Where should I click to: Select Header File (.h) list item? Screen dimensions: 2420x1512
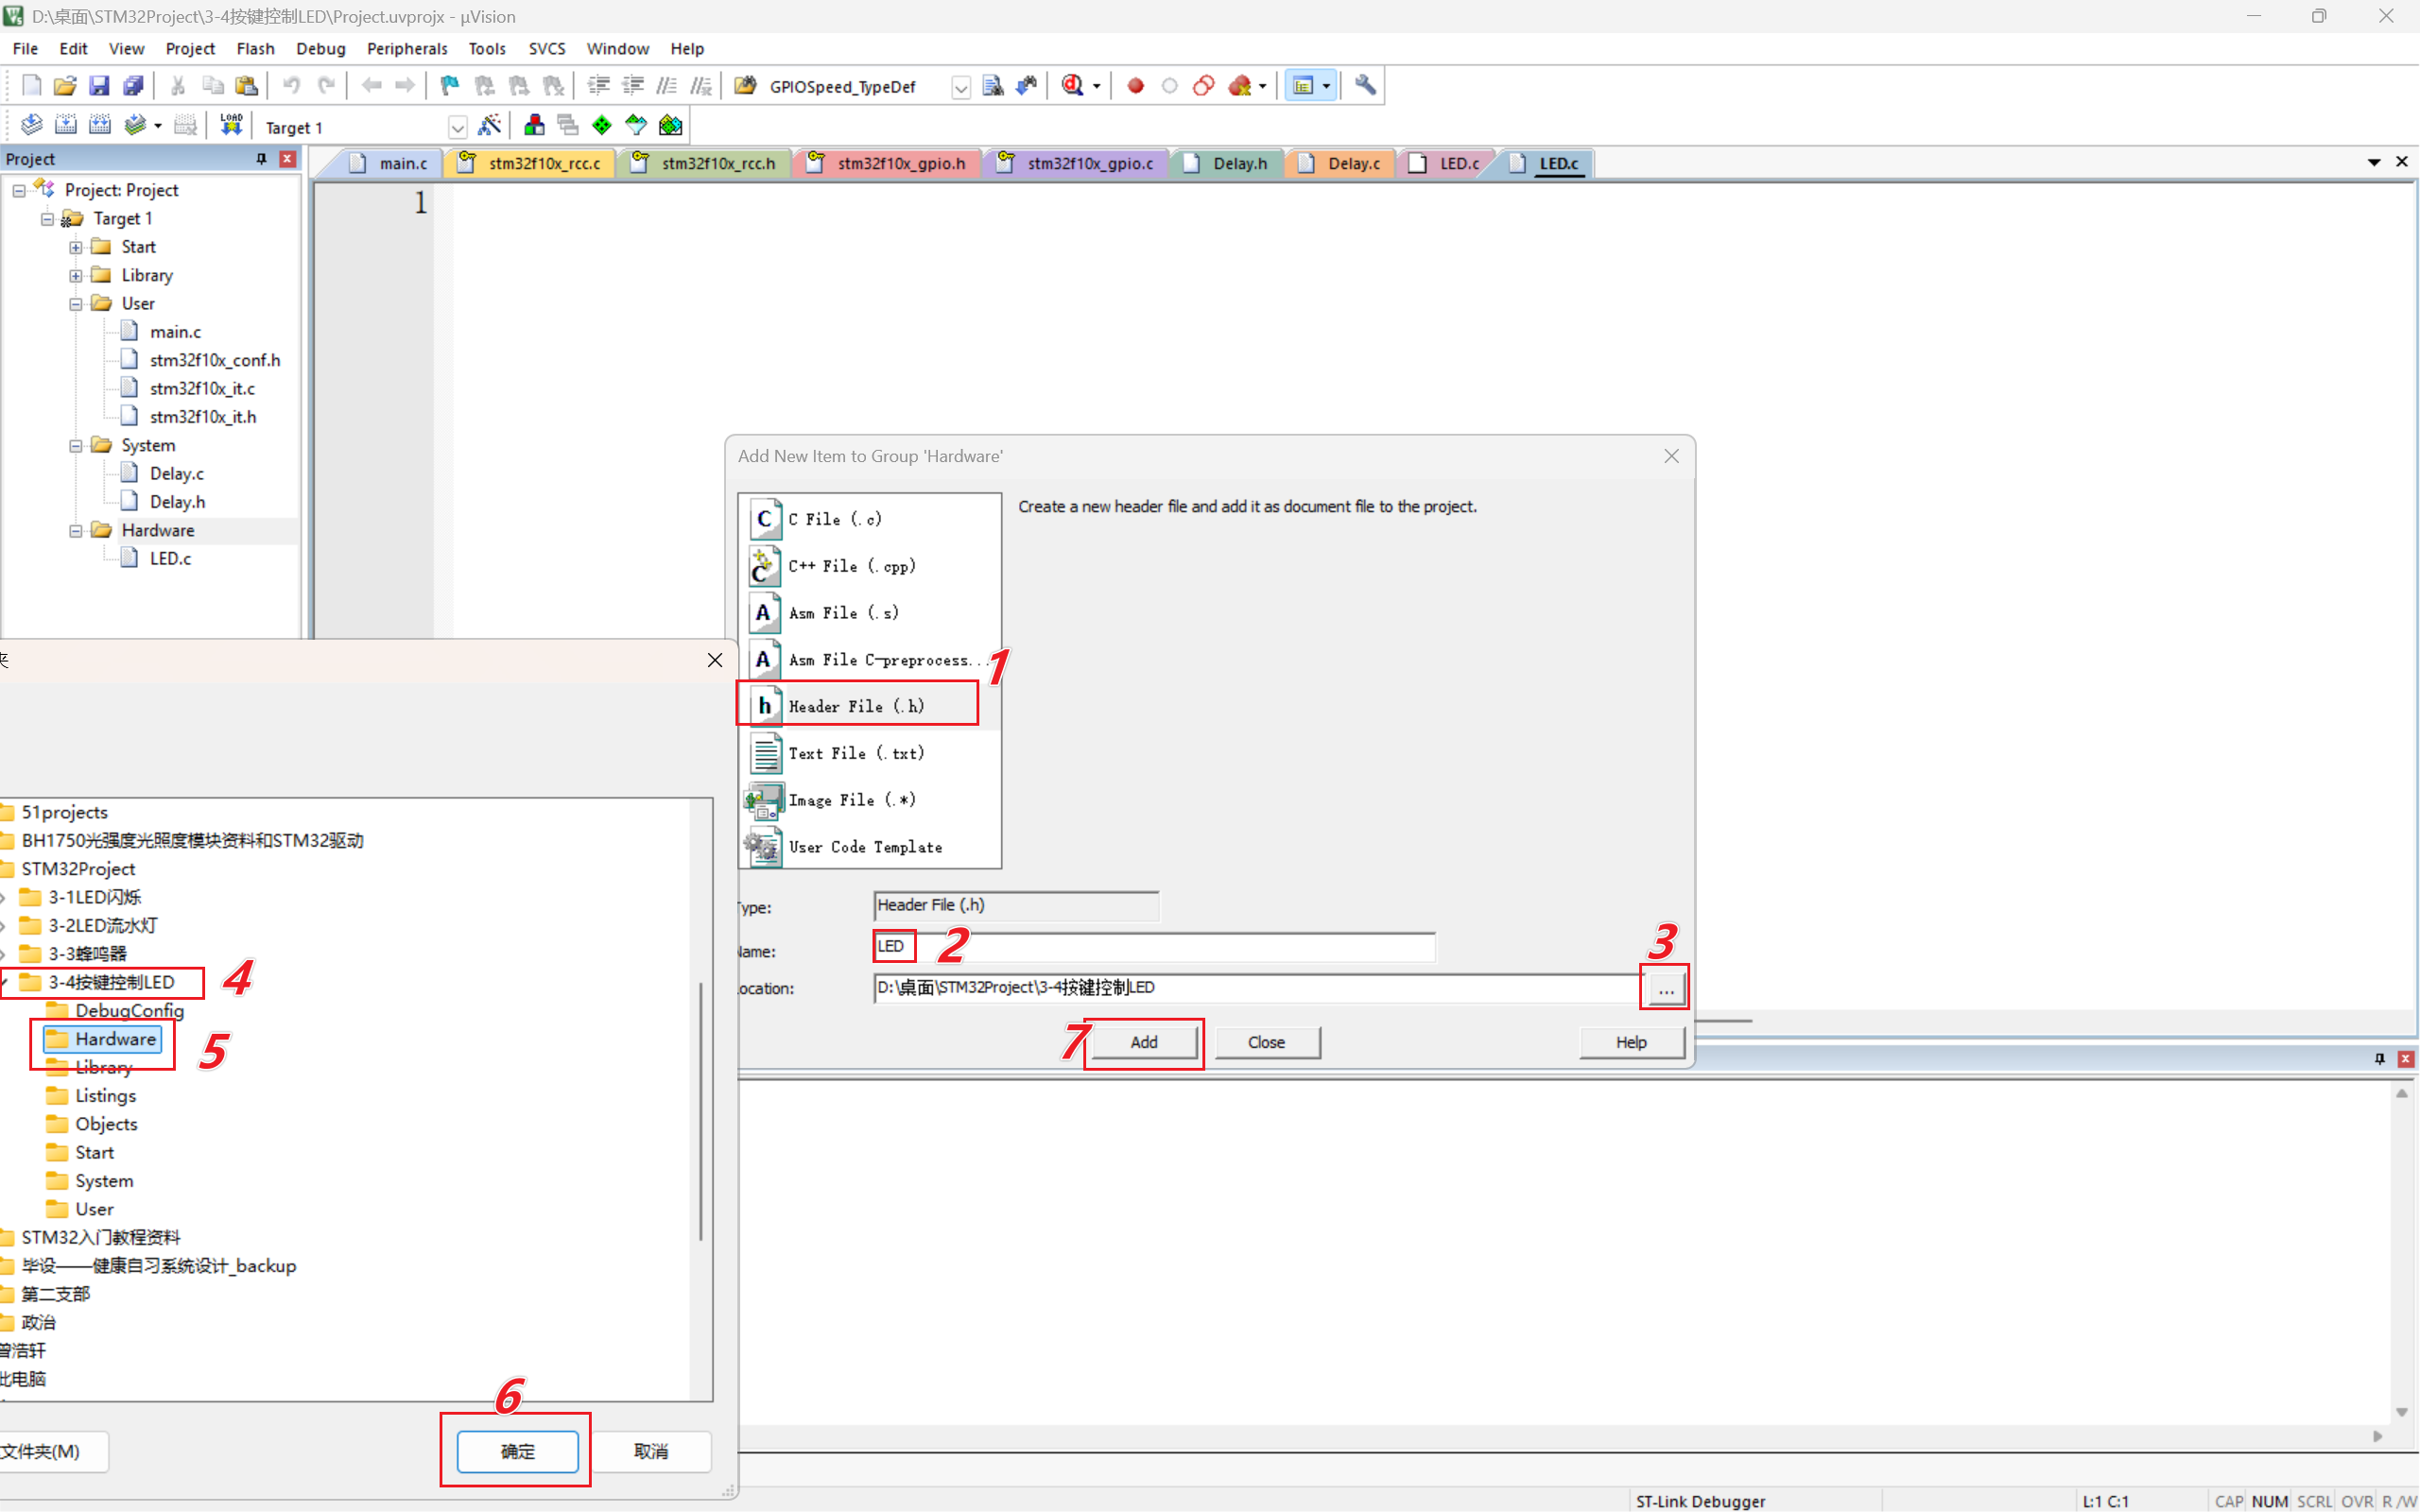click(x=856, y=706)
